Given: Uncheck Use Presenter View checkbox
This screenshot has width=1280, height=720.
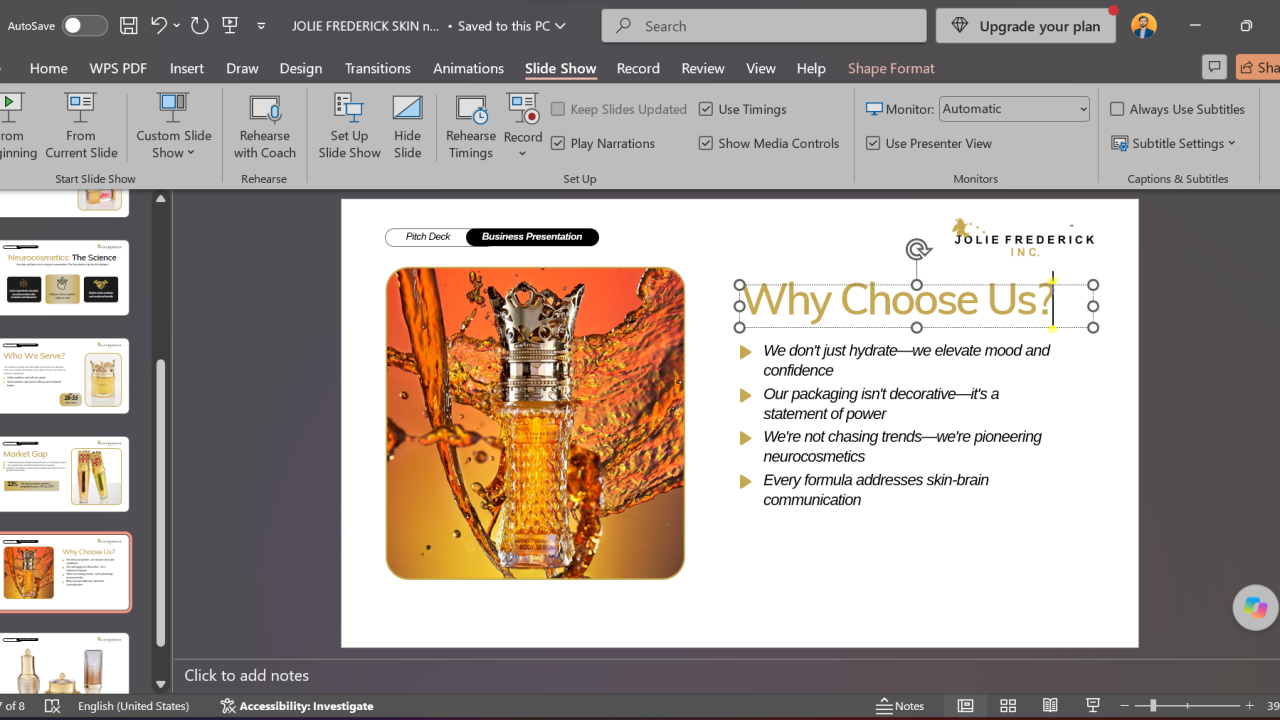Looking at the screenshot, I should coord(873,143).
